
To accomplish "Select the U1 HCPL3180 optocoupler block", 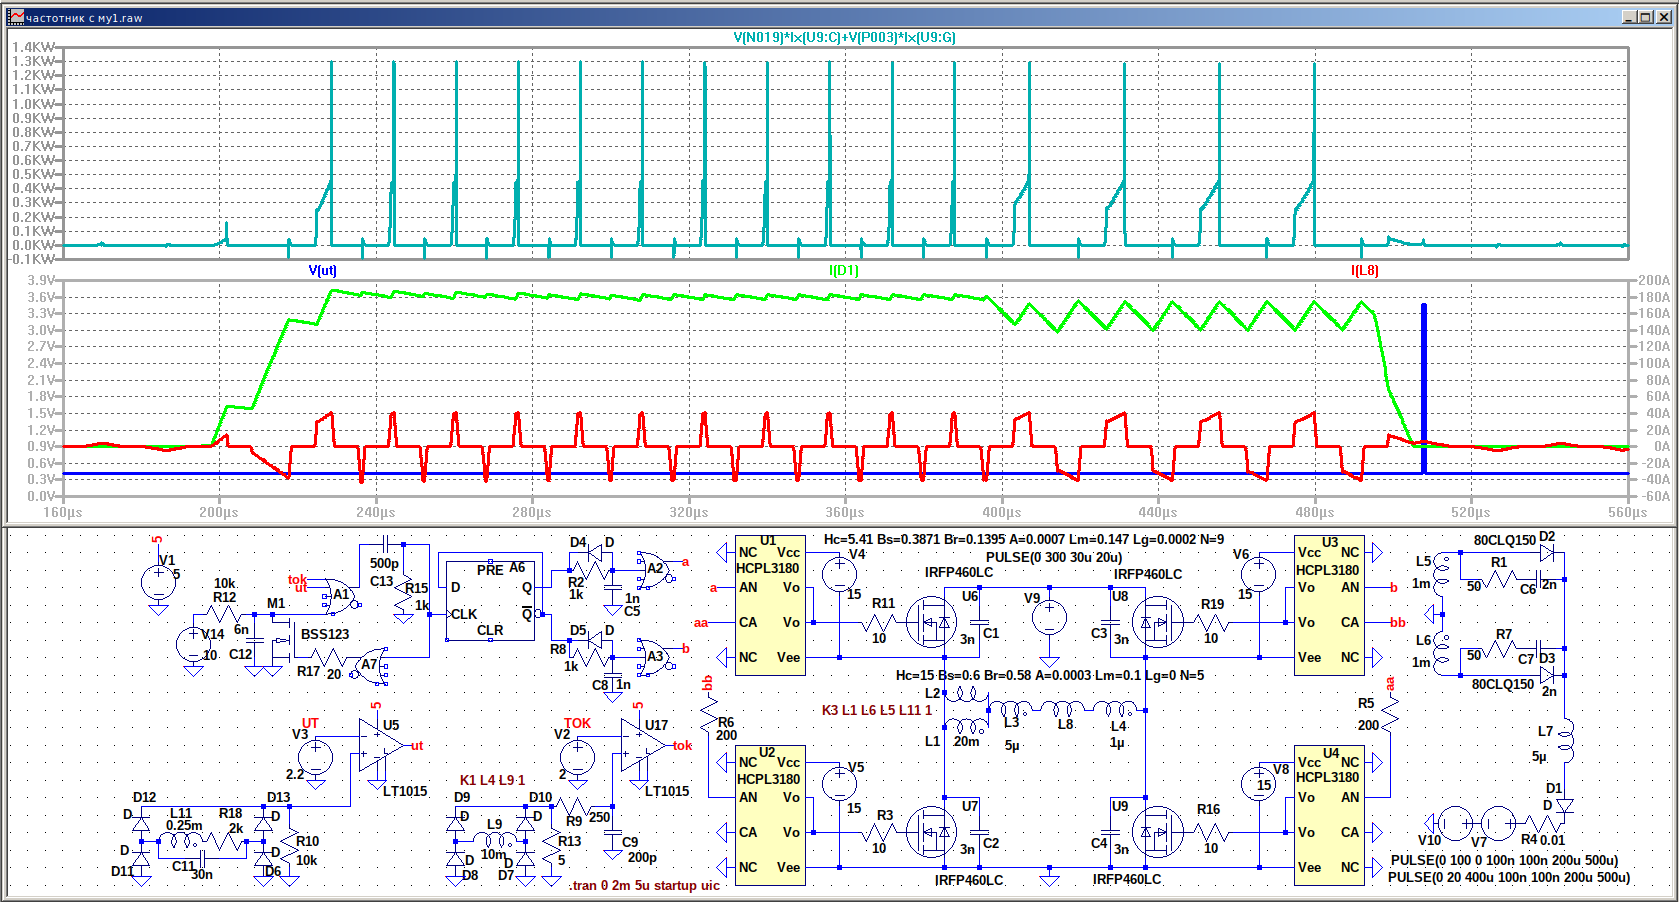I will coord(770,605).
